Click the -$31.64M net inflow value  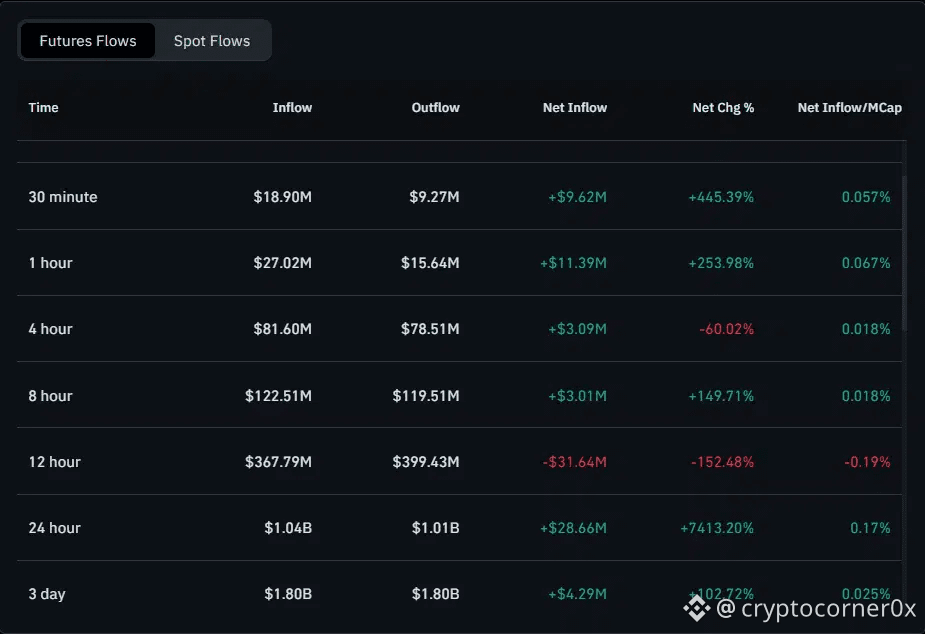point(575,462)
